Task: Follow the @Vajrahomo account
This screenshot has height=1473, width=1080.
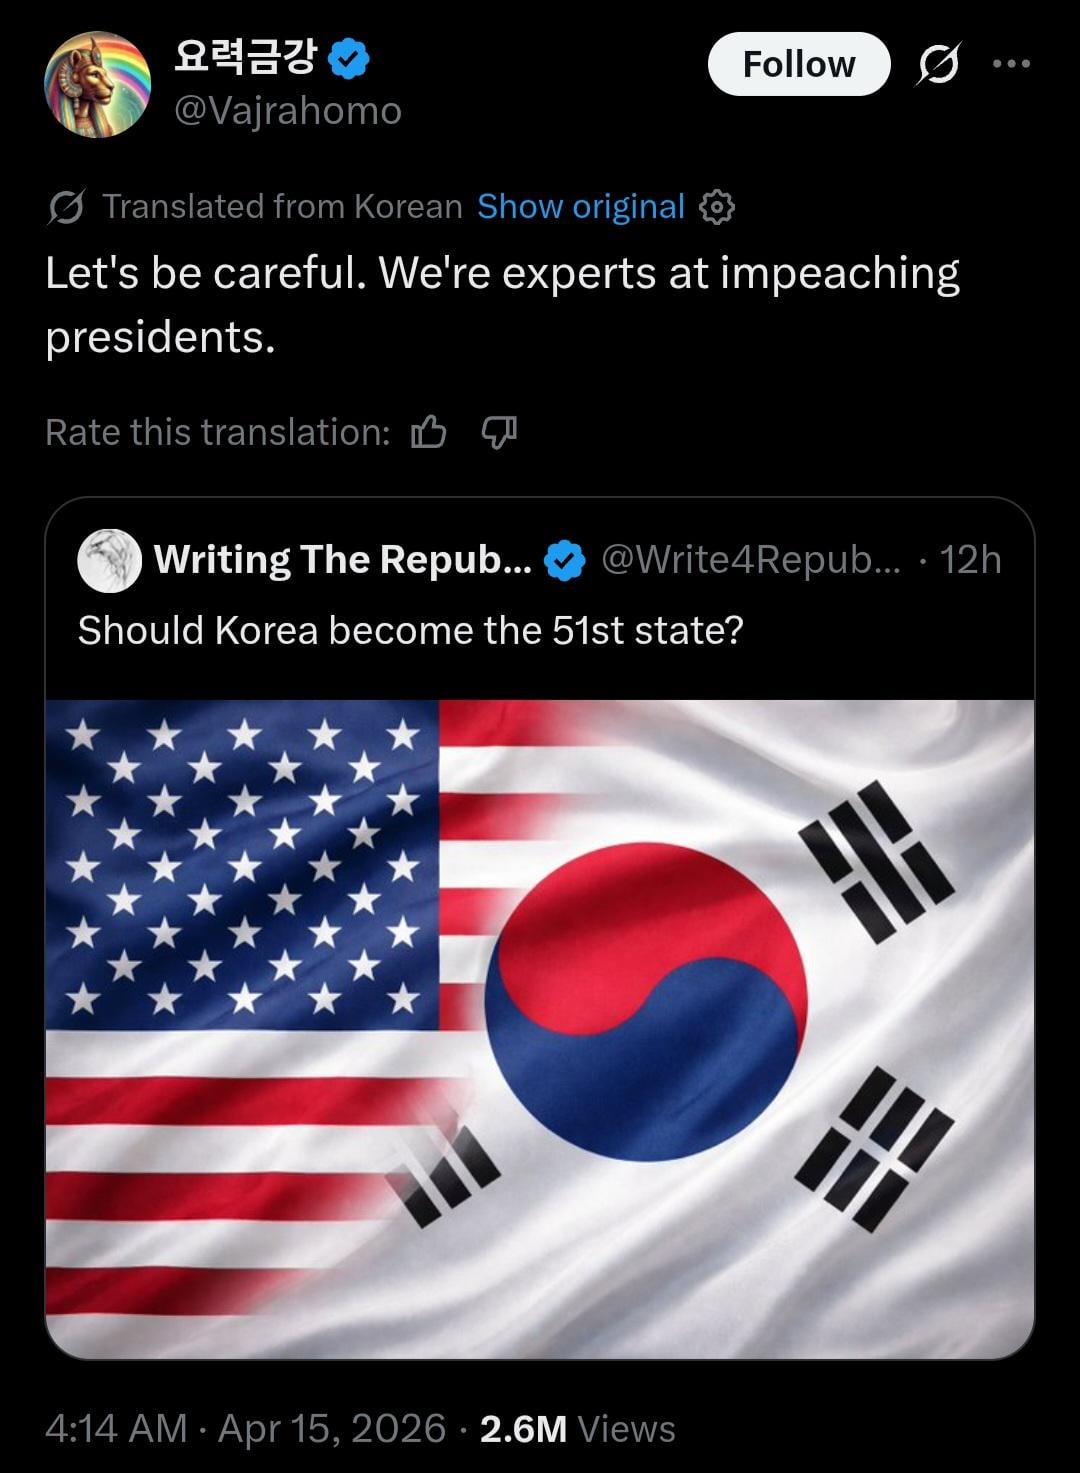Action: tap(798, 64)
